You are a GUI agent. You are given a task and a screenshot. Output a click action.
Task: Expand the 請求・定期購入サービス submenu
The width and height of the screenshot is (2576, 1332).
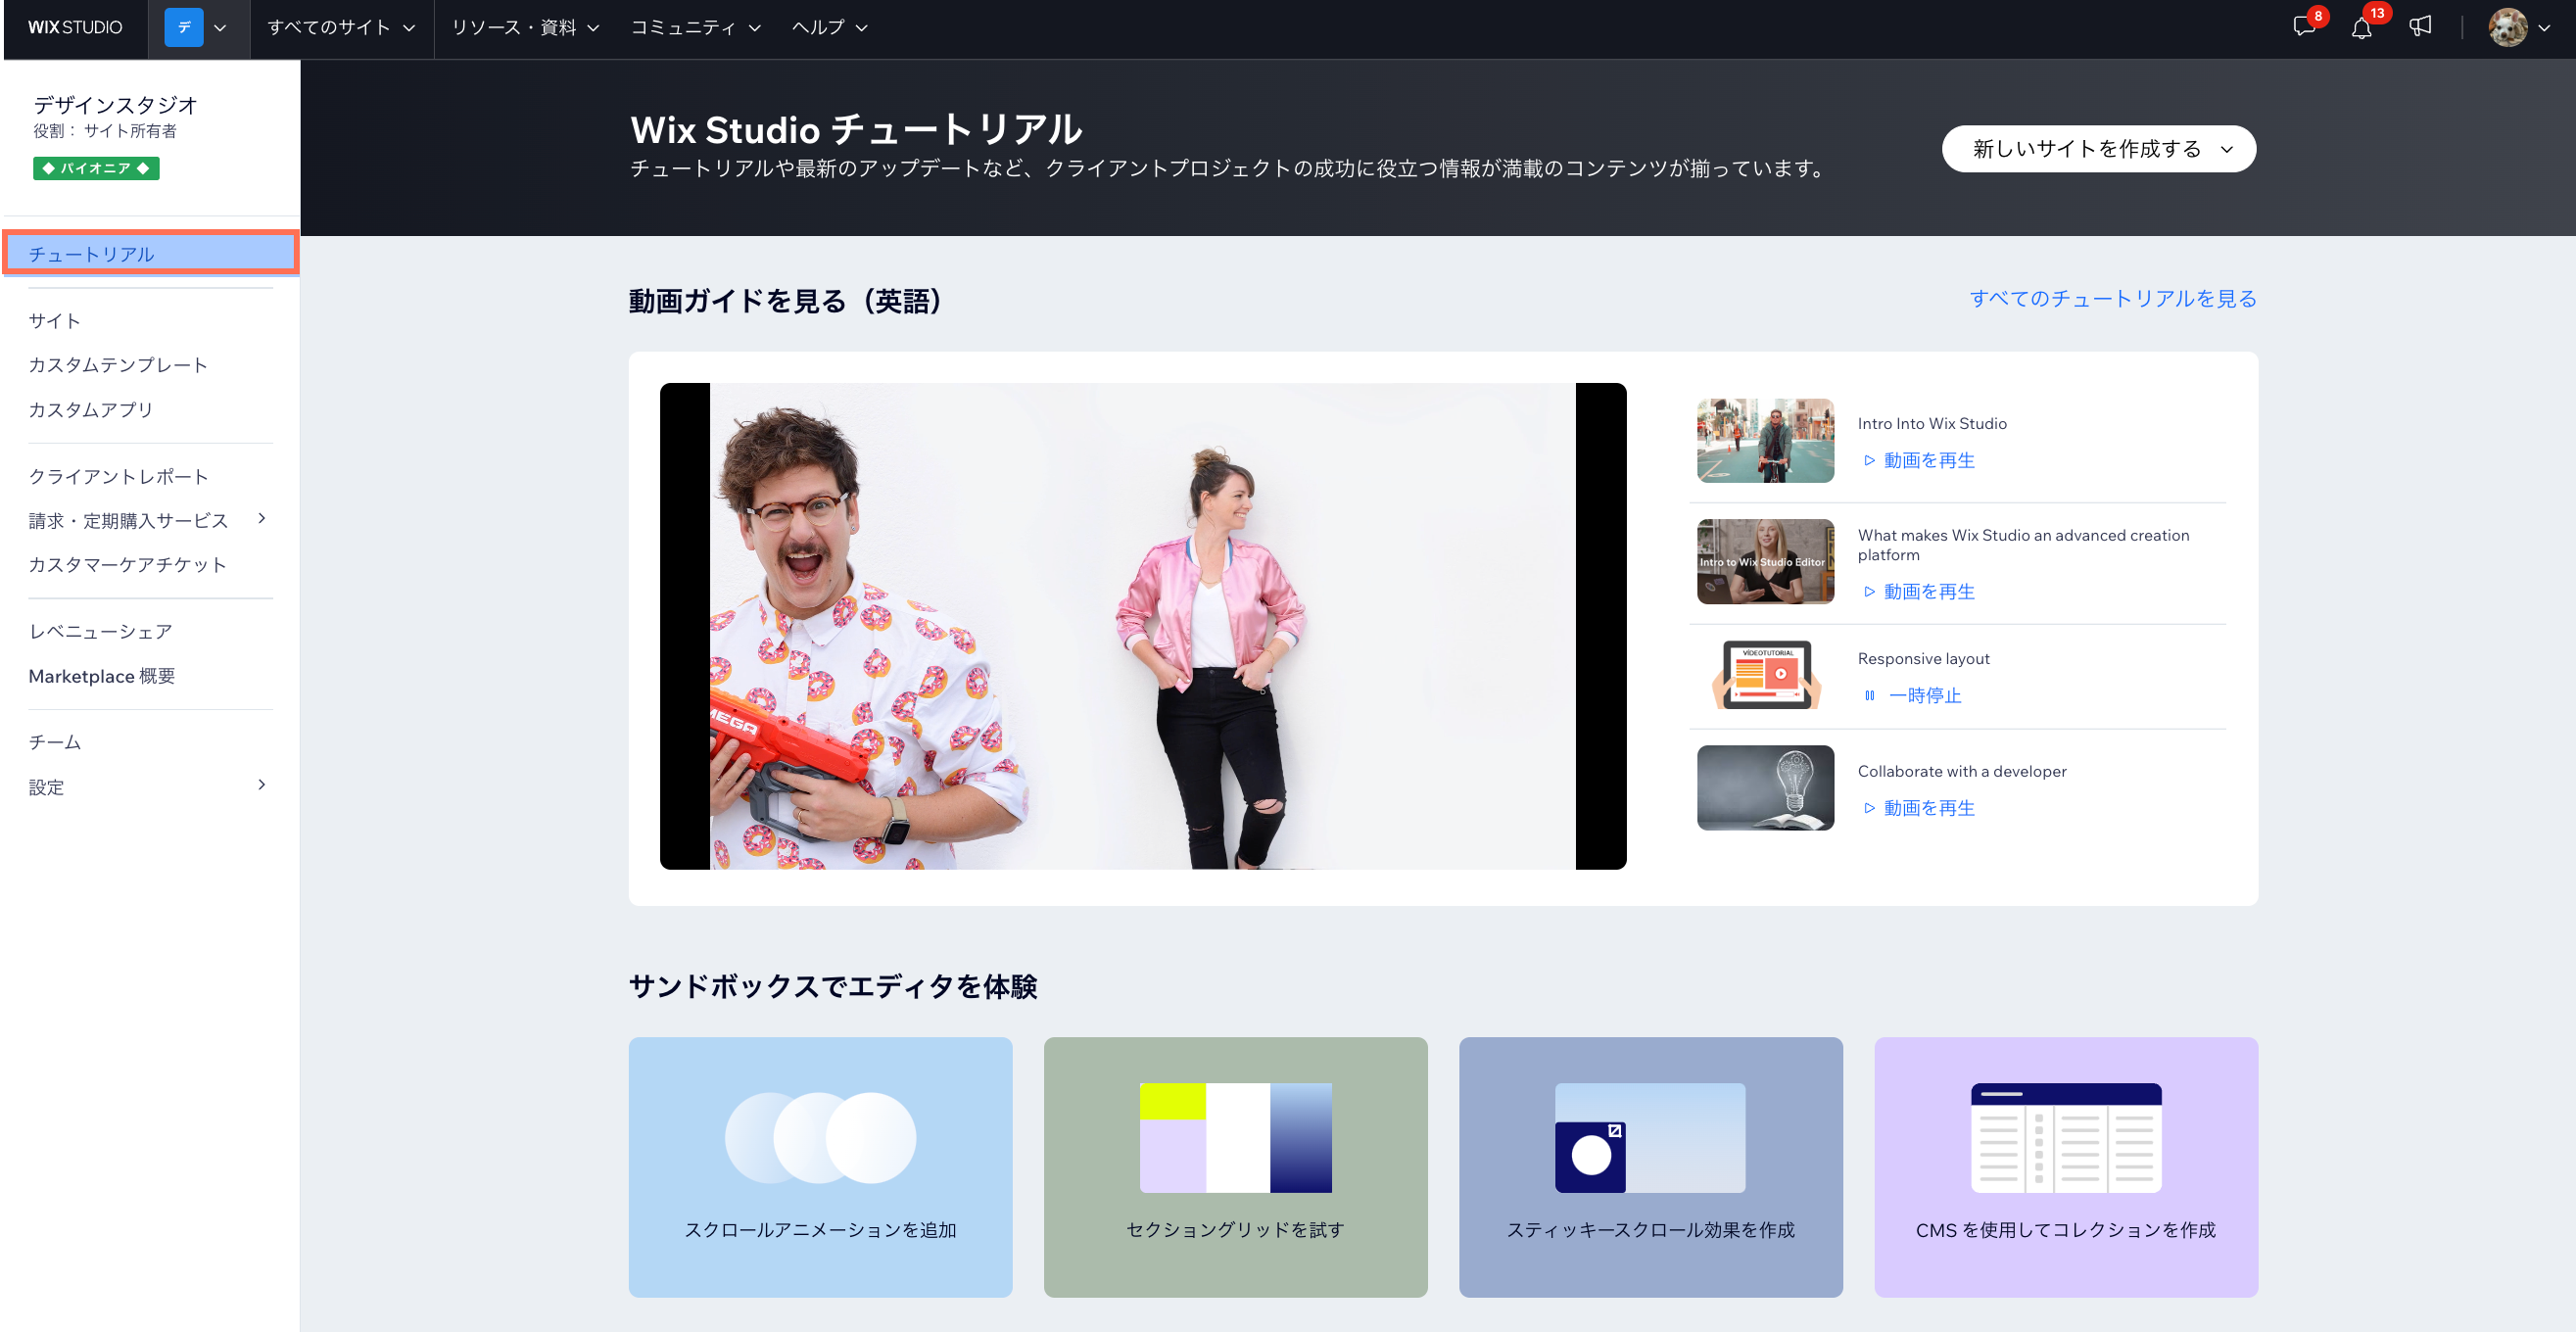[x=264, y=520]
